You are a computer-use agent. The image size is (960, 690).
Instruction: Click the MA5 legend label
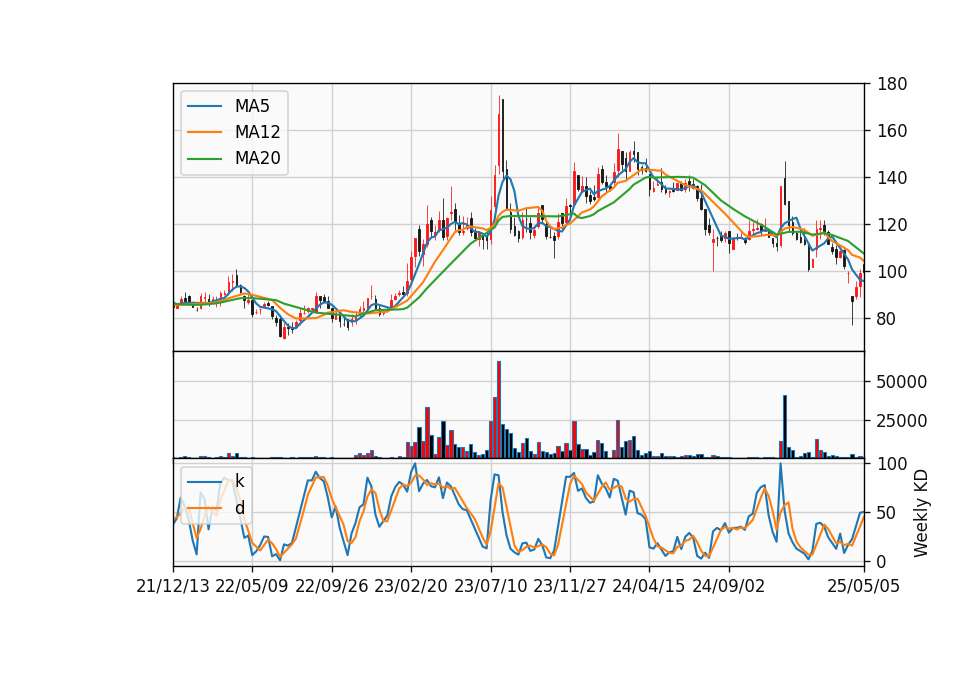tap(252, 106)
